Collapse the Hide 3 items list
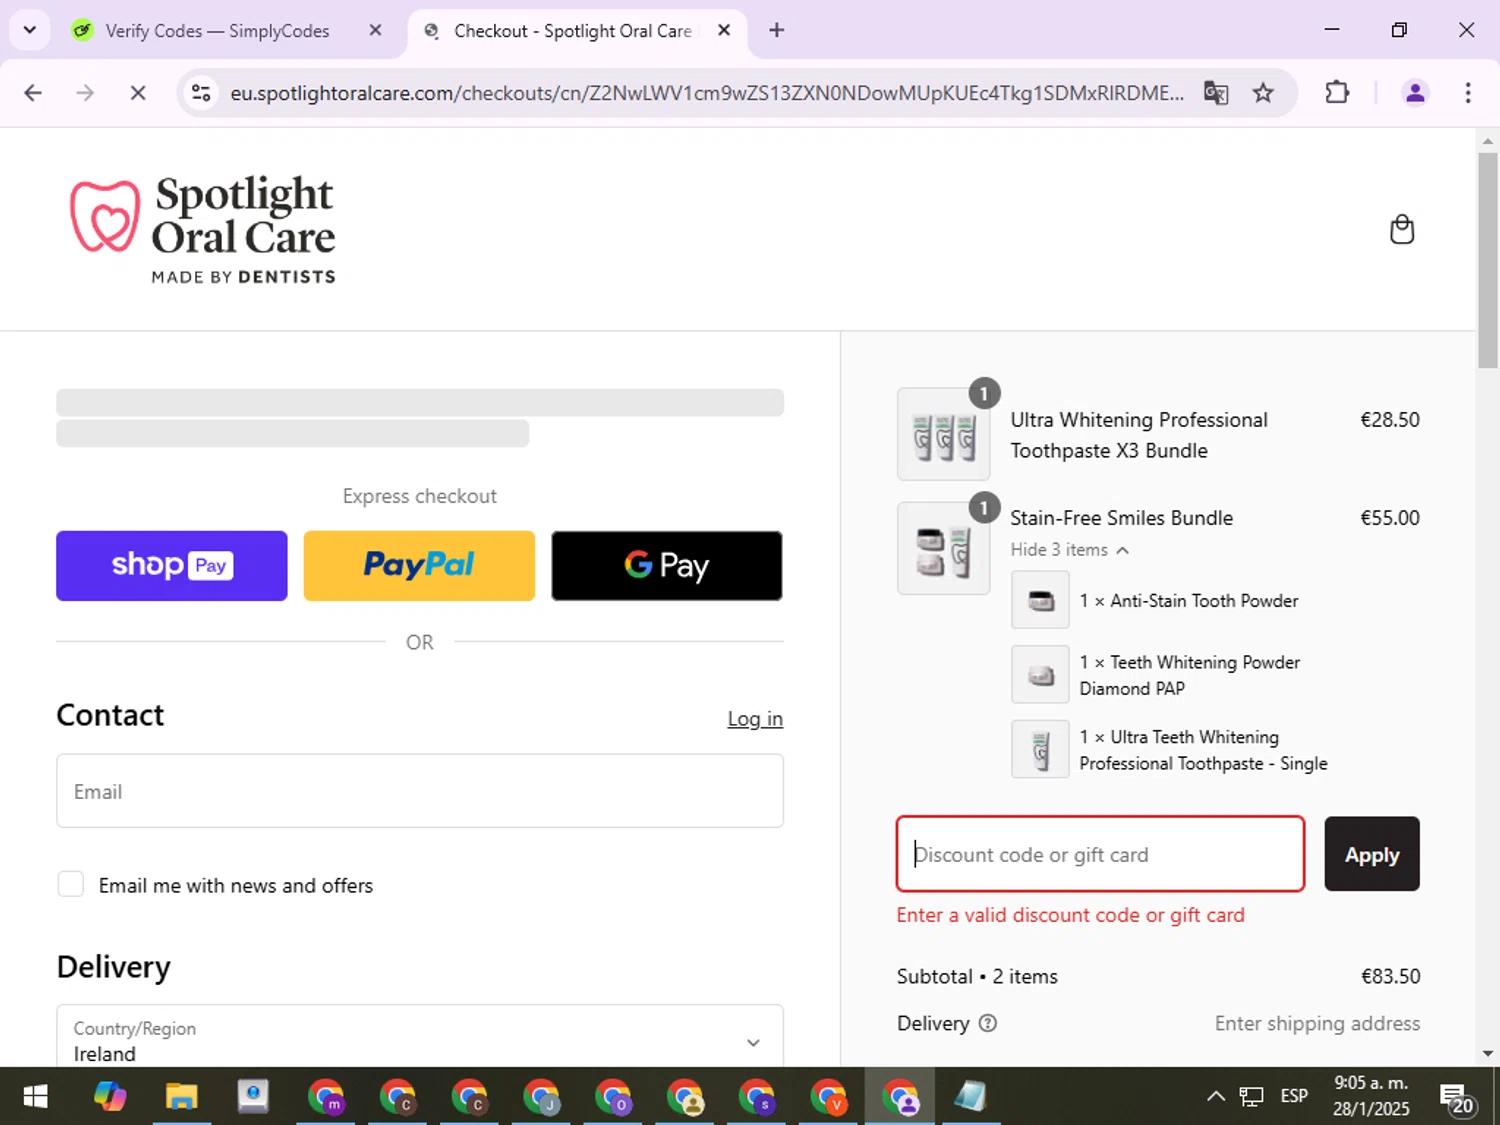 (x=1069, y=550)
